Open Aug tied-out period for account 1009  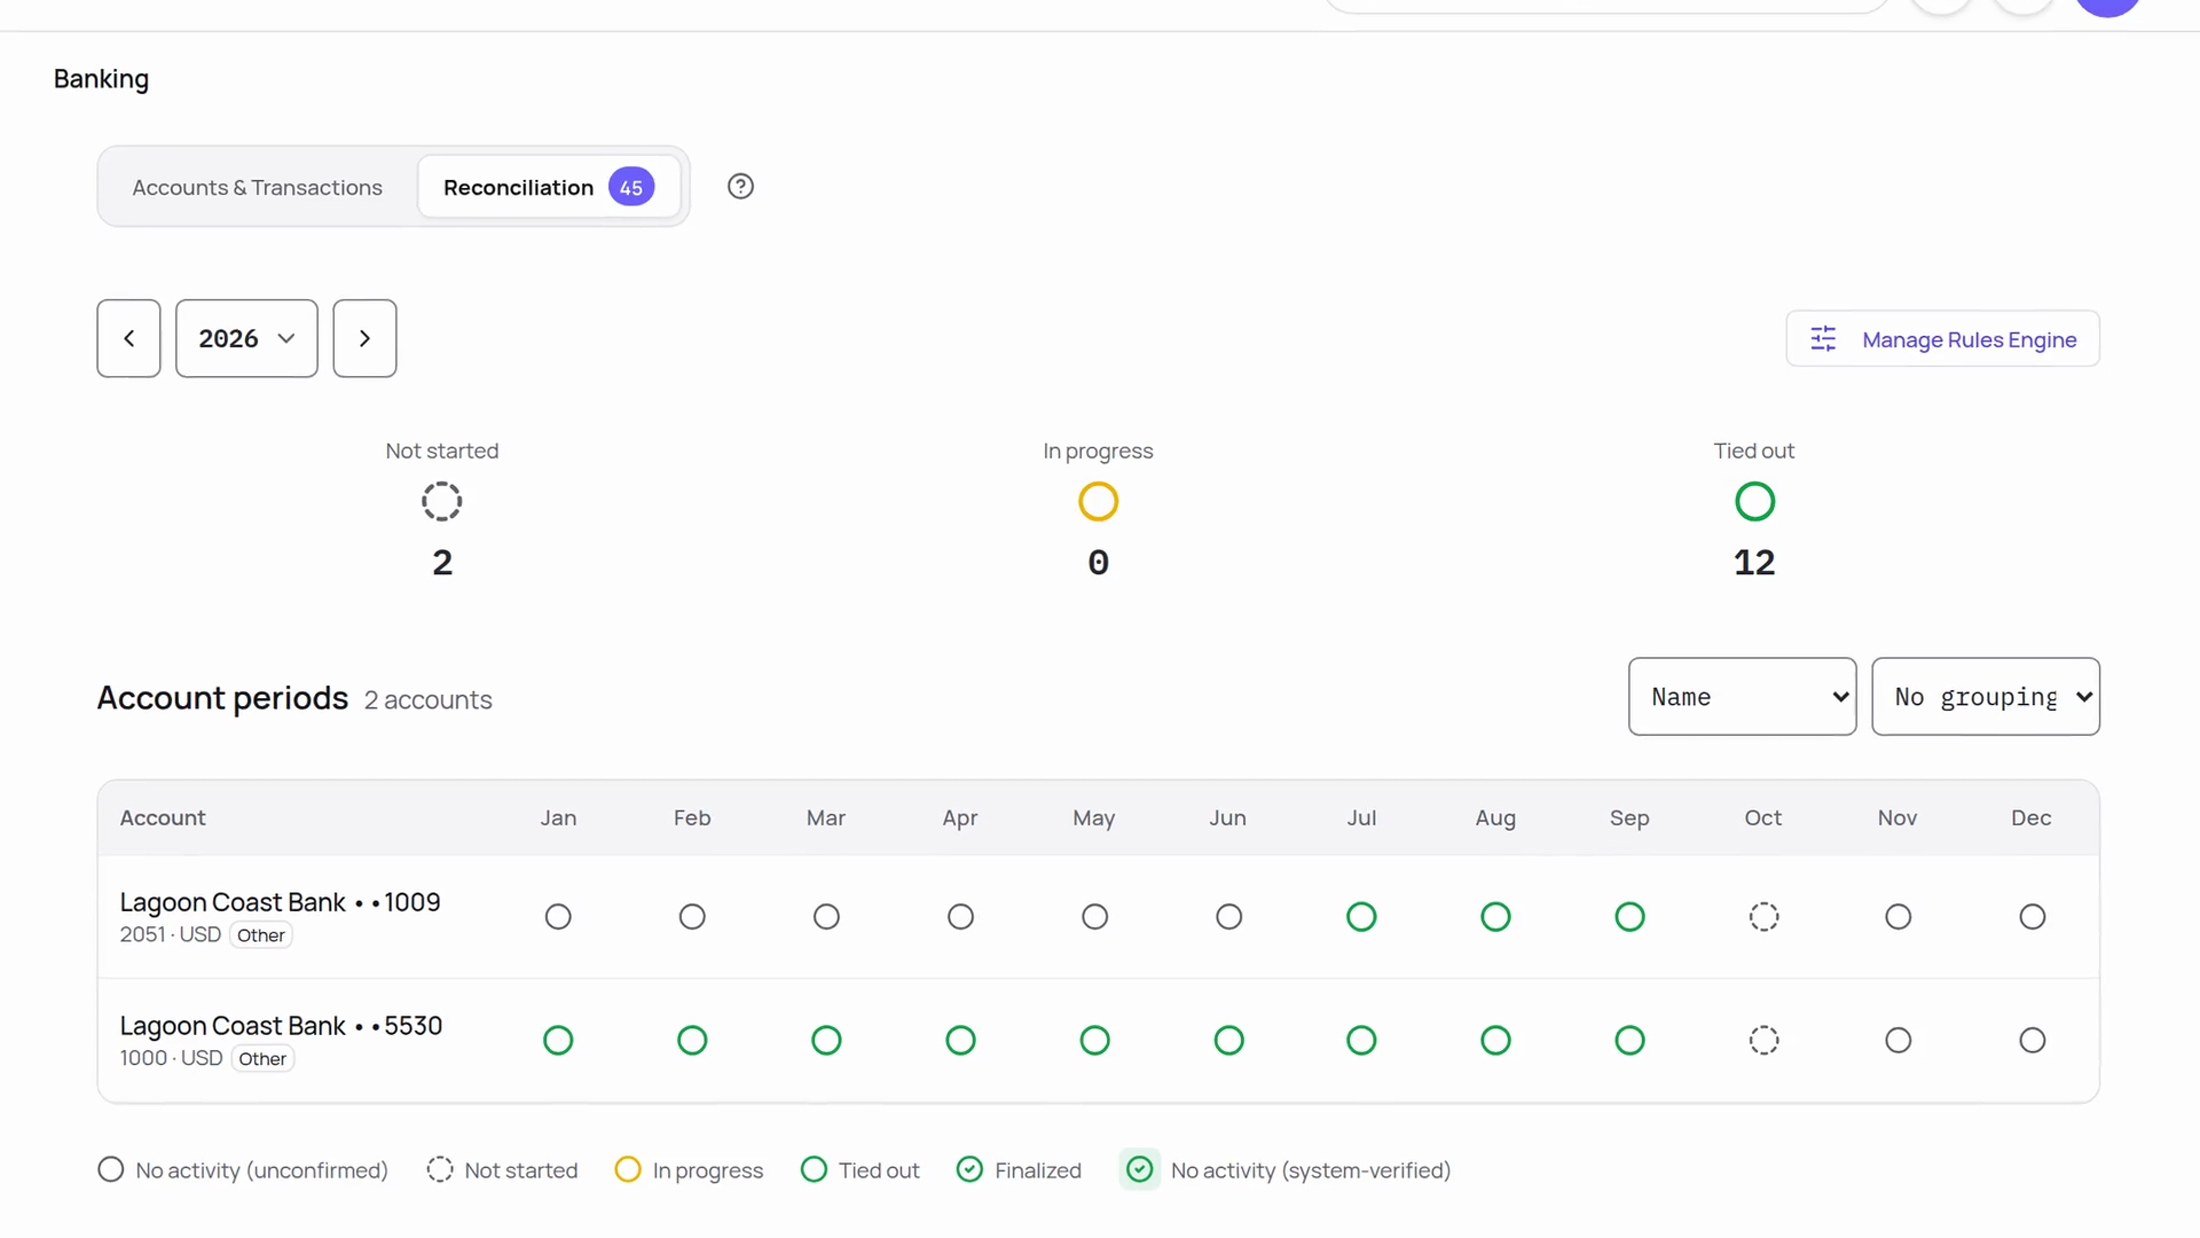click(1495, 916)
